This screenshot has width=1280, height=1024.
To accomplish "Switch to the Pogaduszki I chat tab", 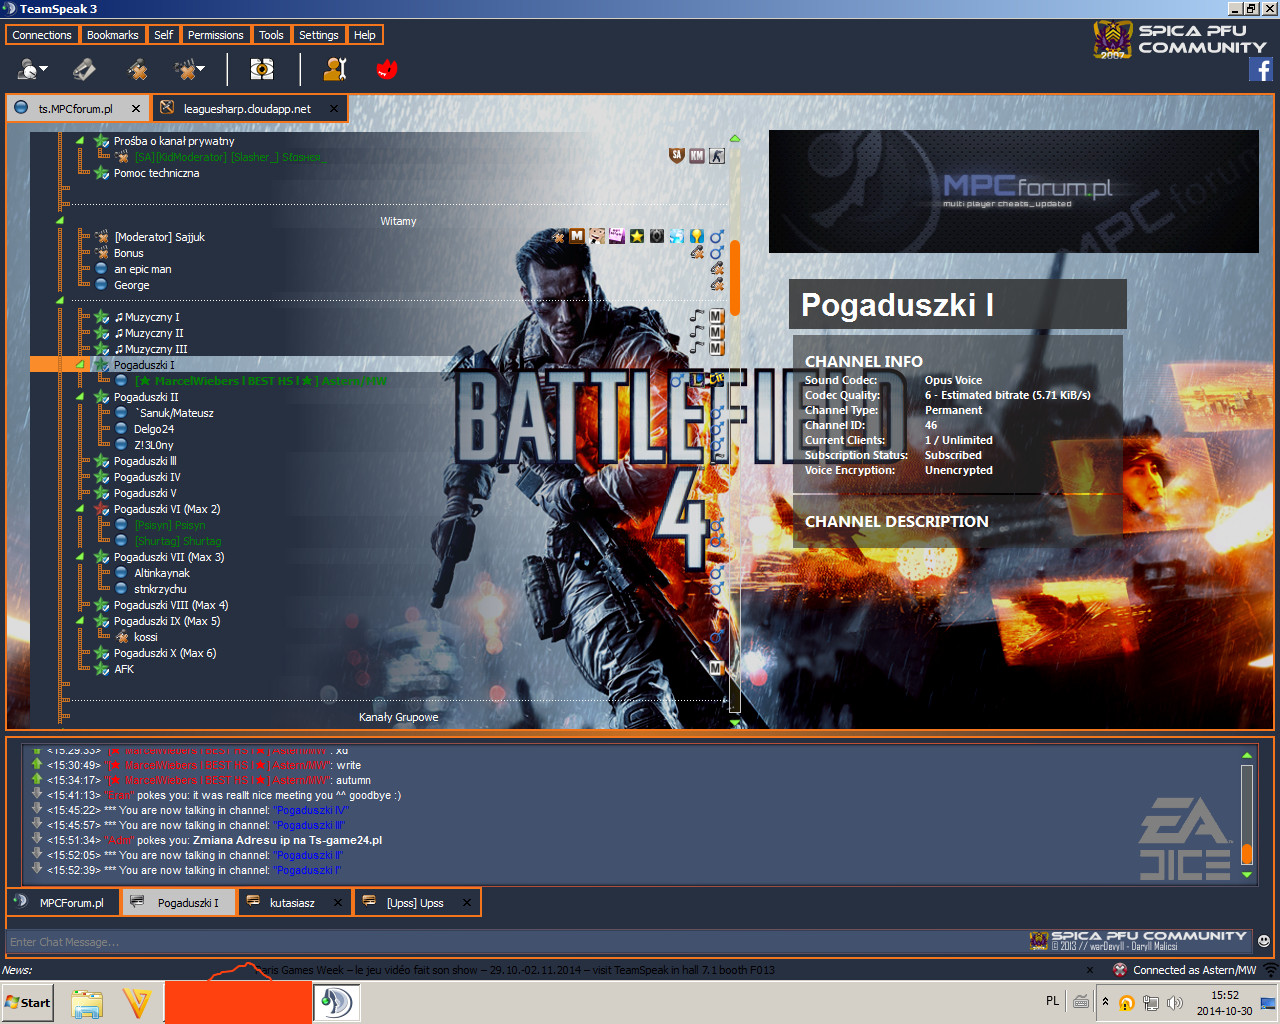I will click(179, 903).
